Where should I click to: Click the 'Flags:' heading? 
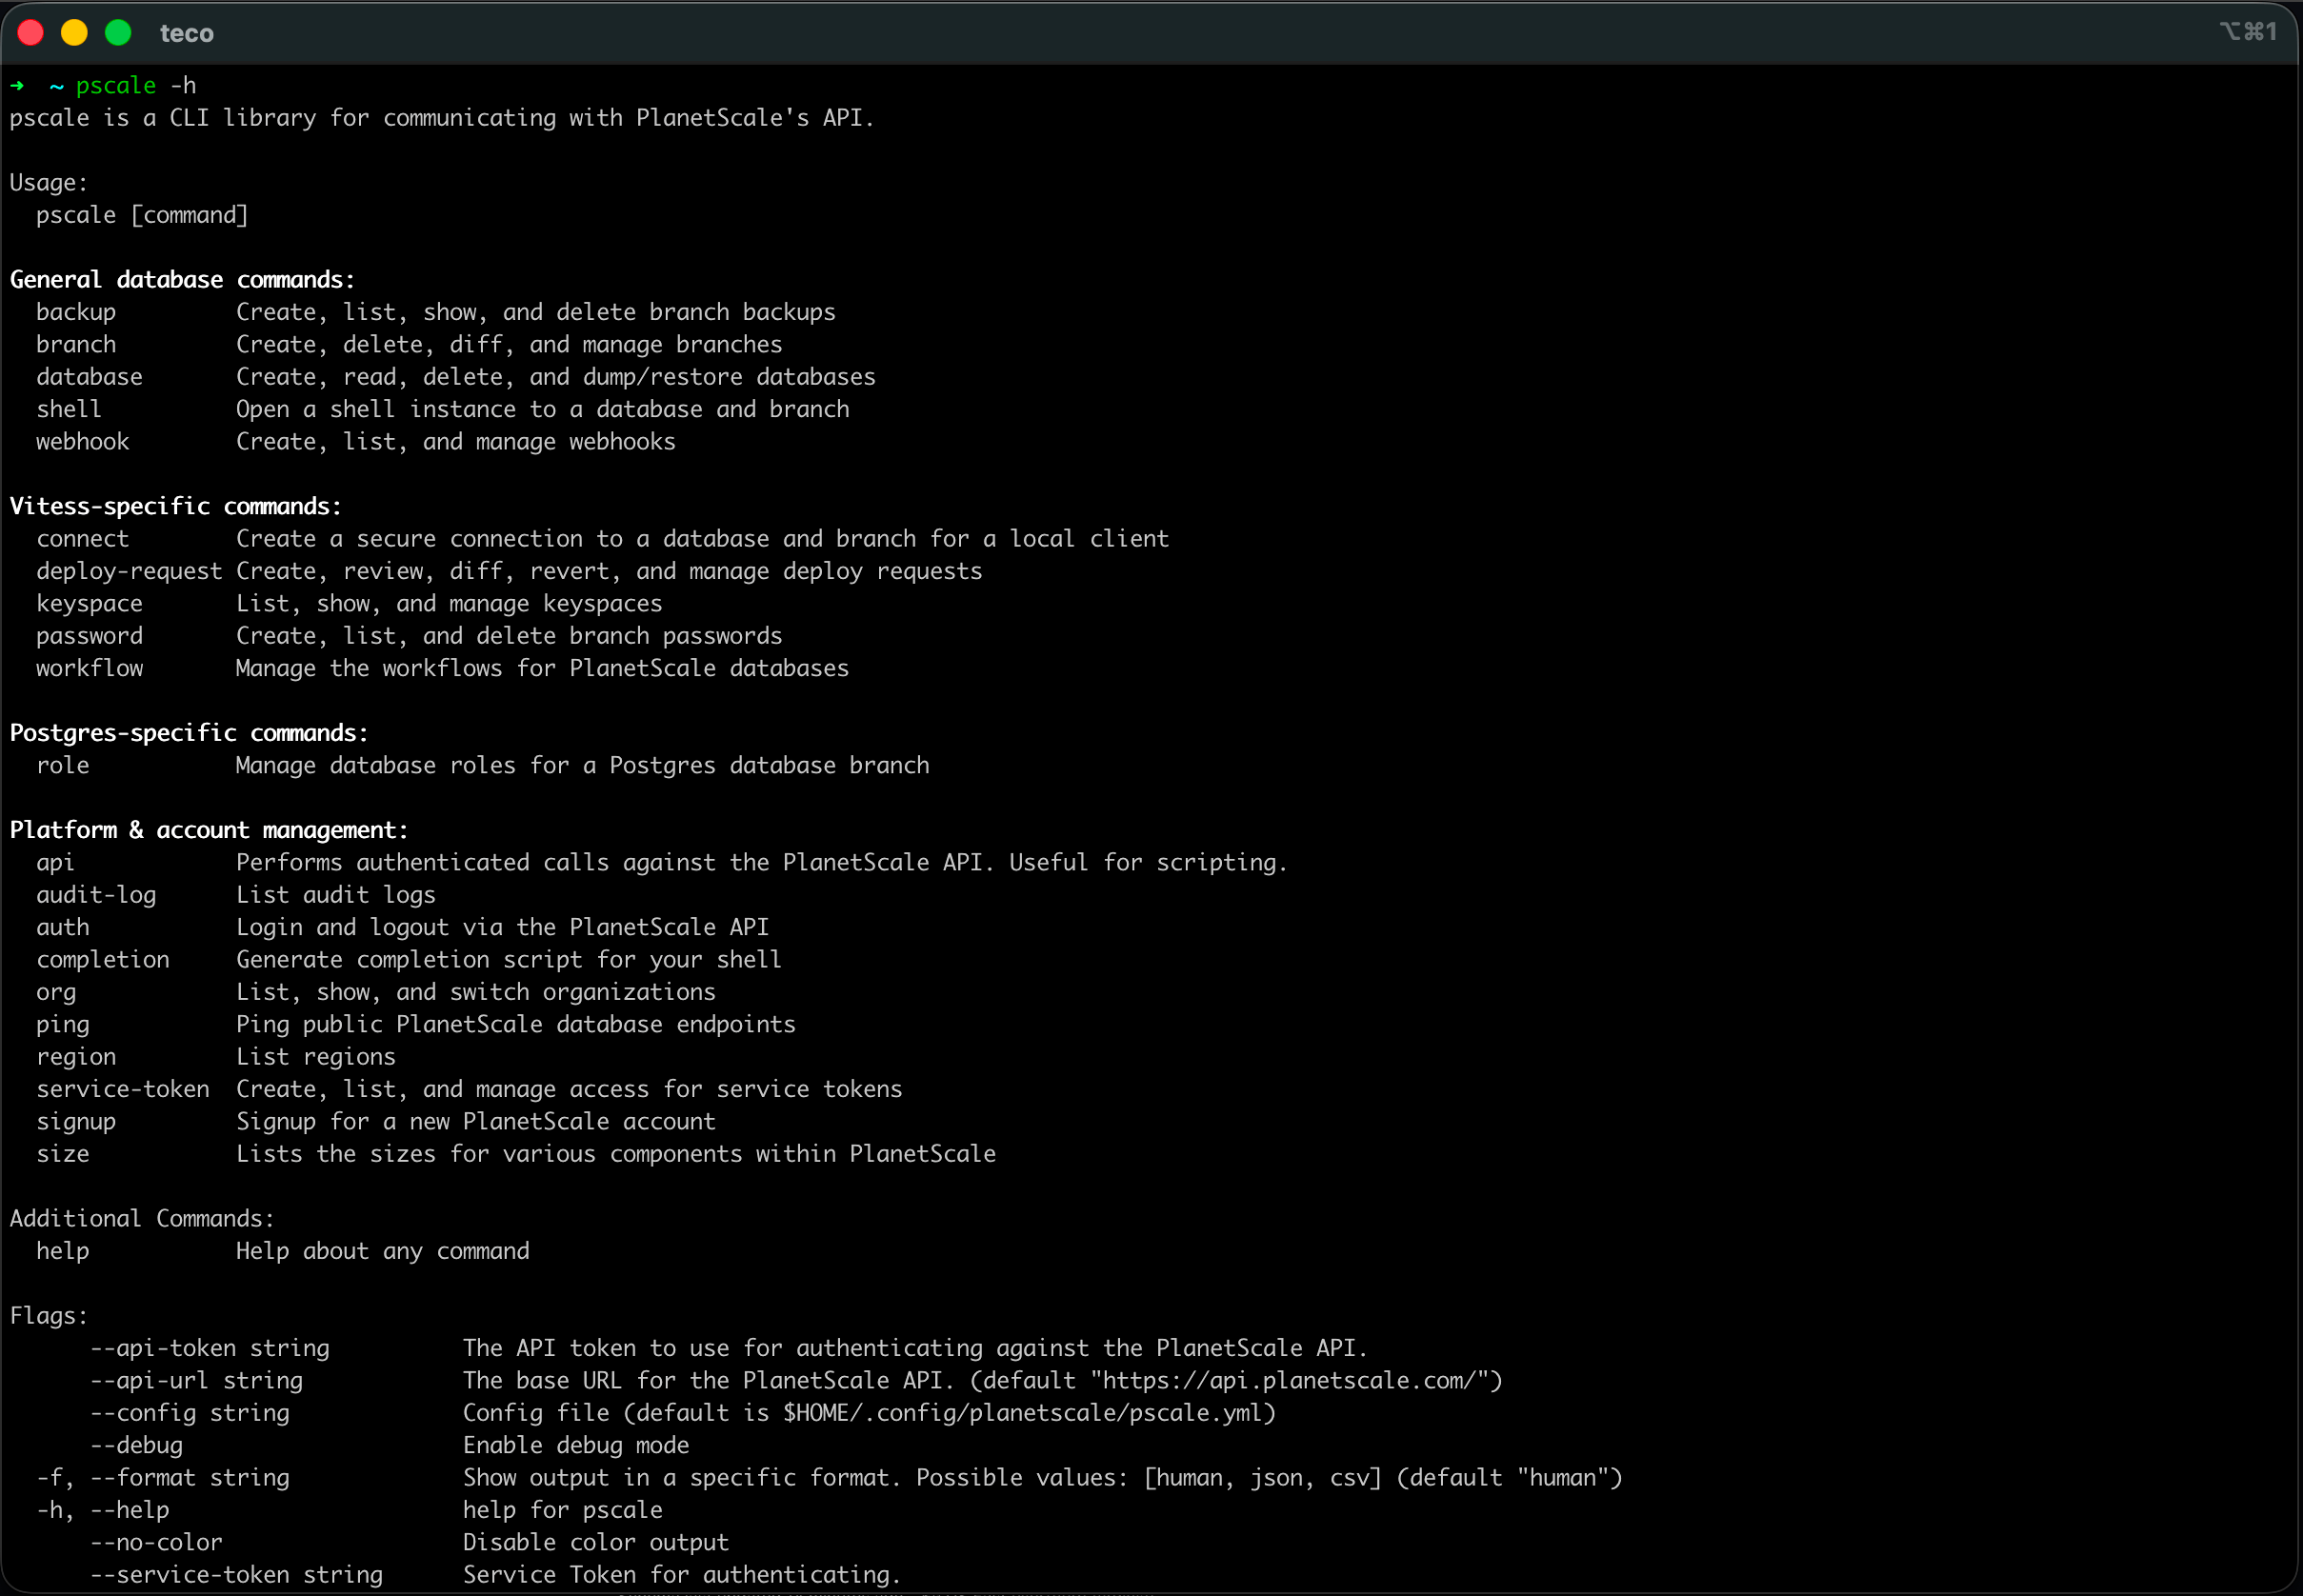[x=49, y=1316]
